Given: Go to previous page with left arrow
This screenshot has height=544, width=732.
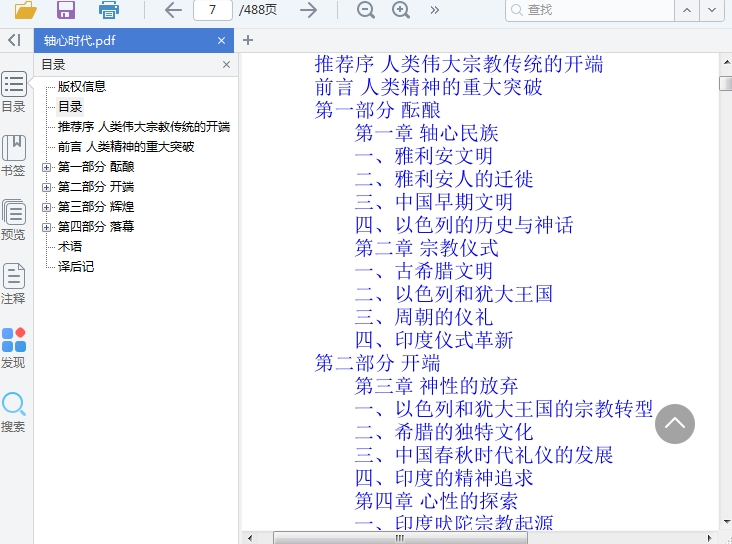Looking at the screenshot, I should coord(173,10).
